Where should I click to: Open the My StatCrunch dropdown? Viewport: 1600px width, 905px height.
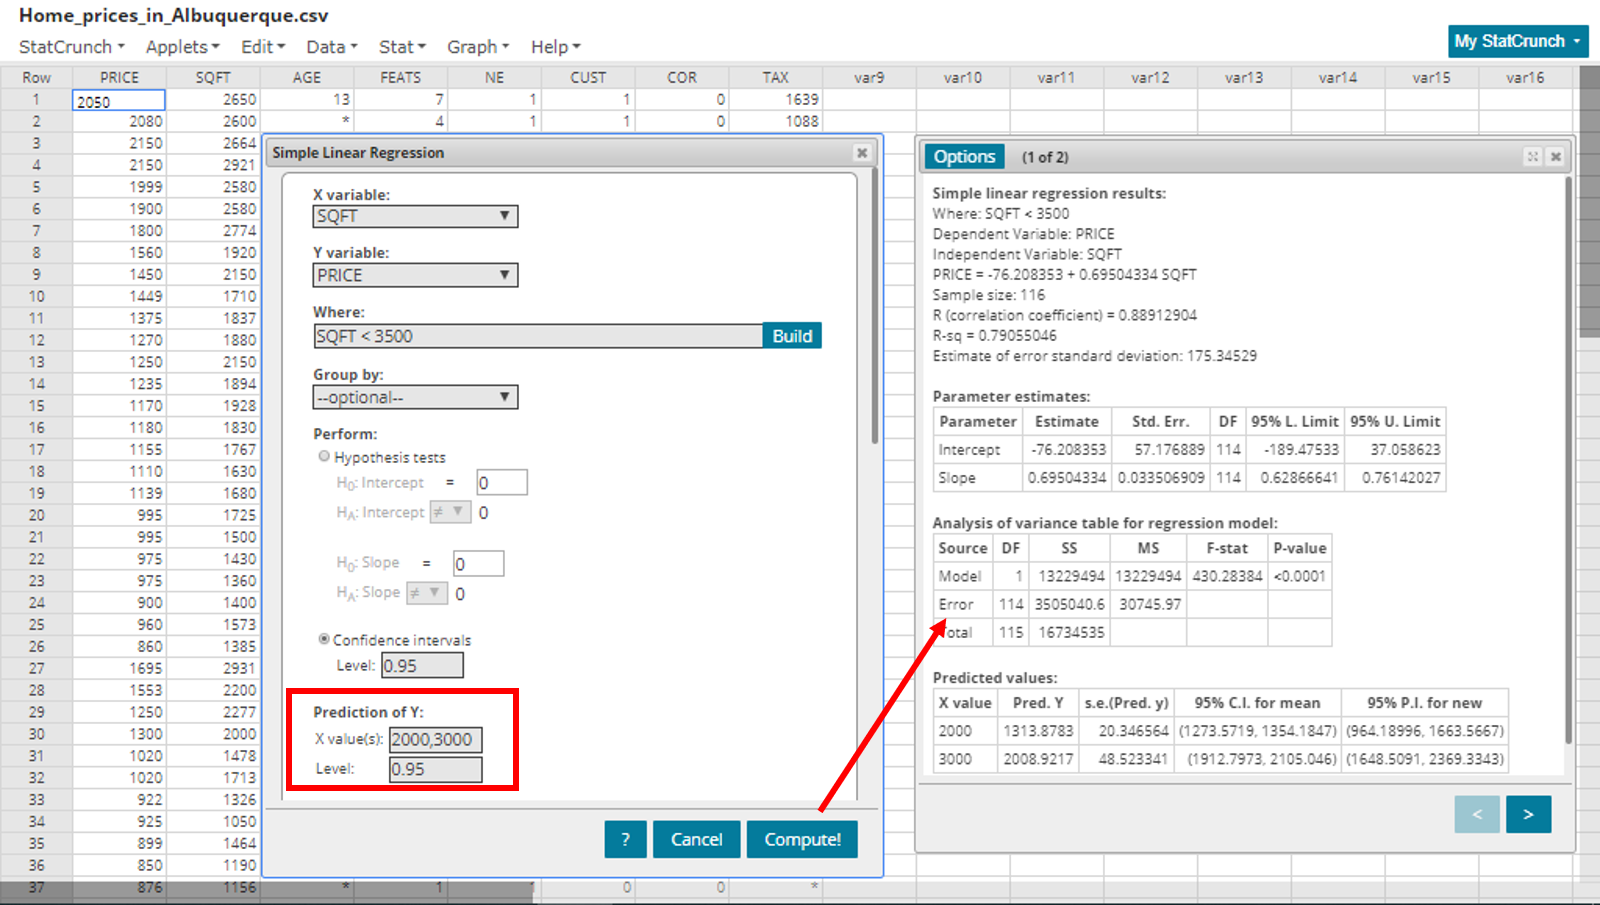click(1517, 41)
